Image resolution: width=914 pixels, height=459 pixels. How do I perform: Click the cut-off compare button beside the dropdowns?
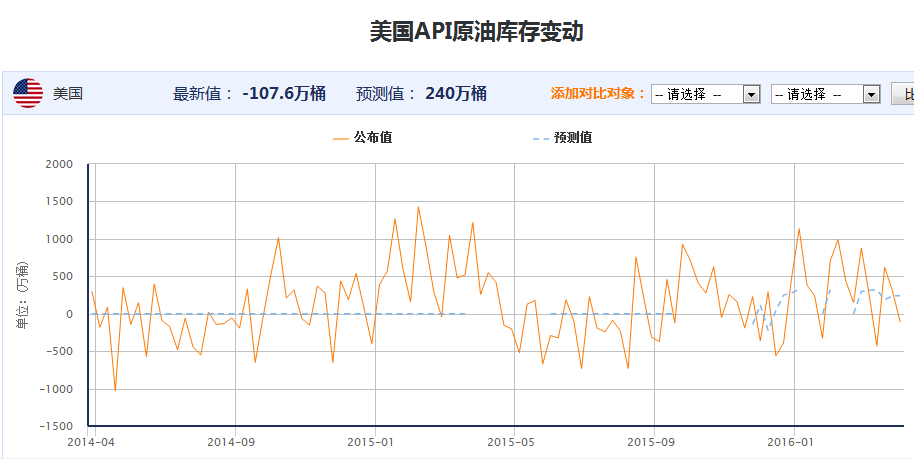point(903,94)
